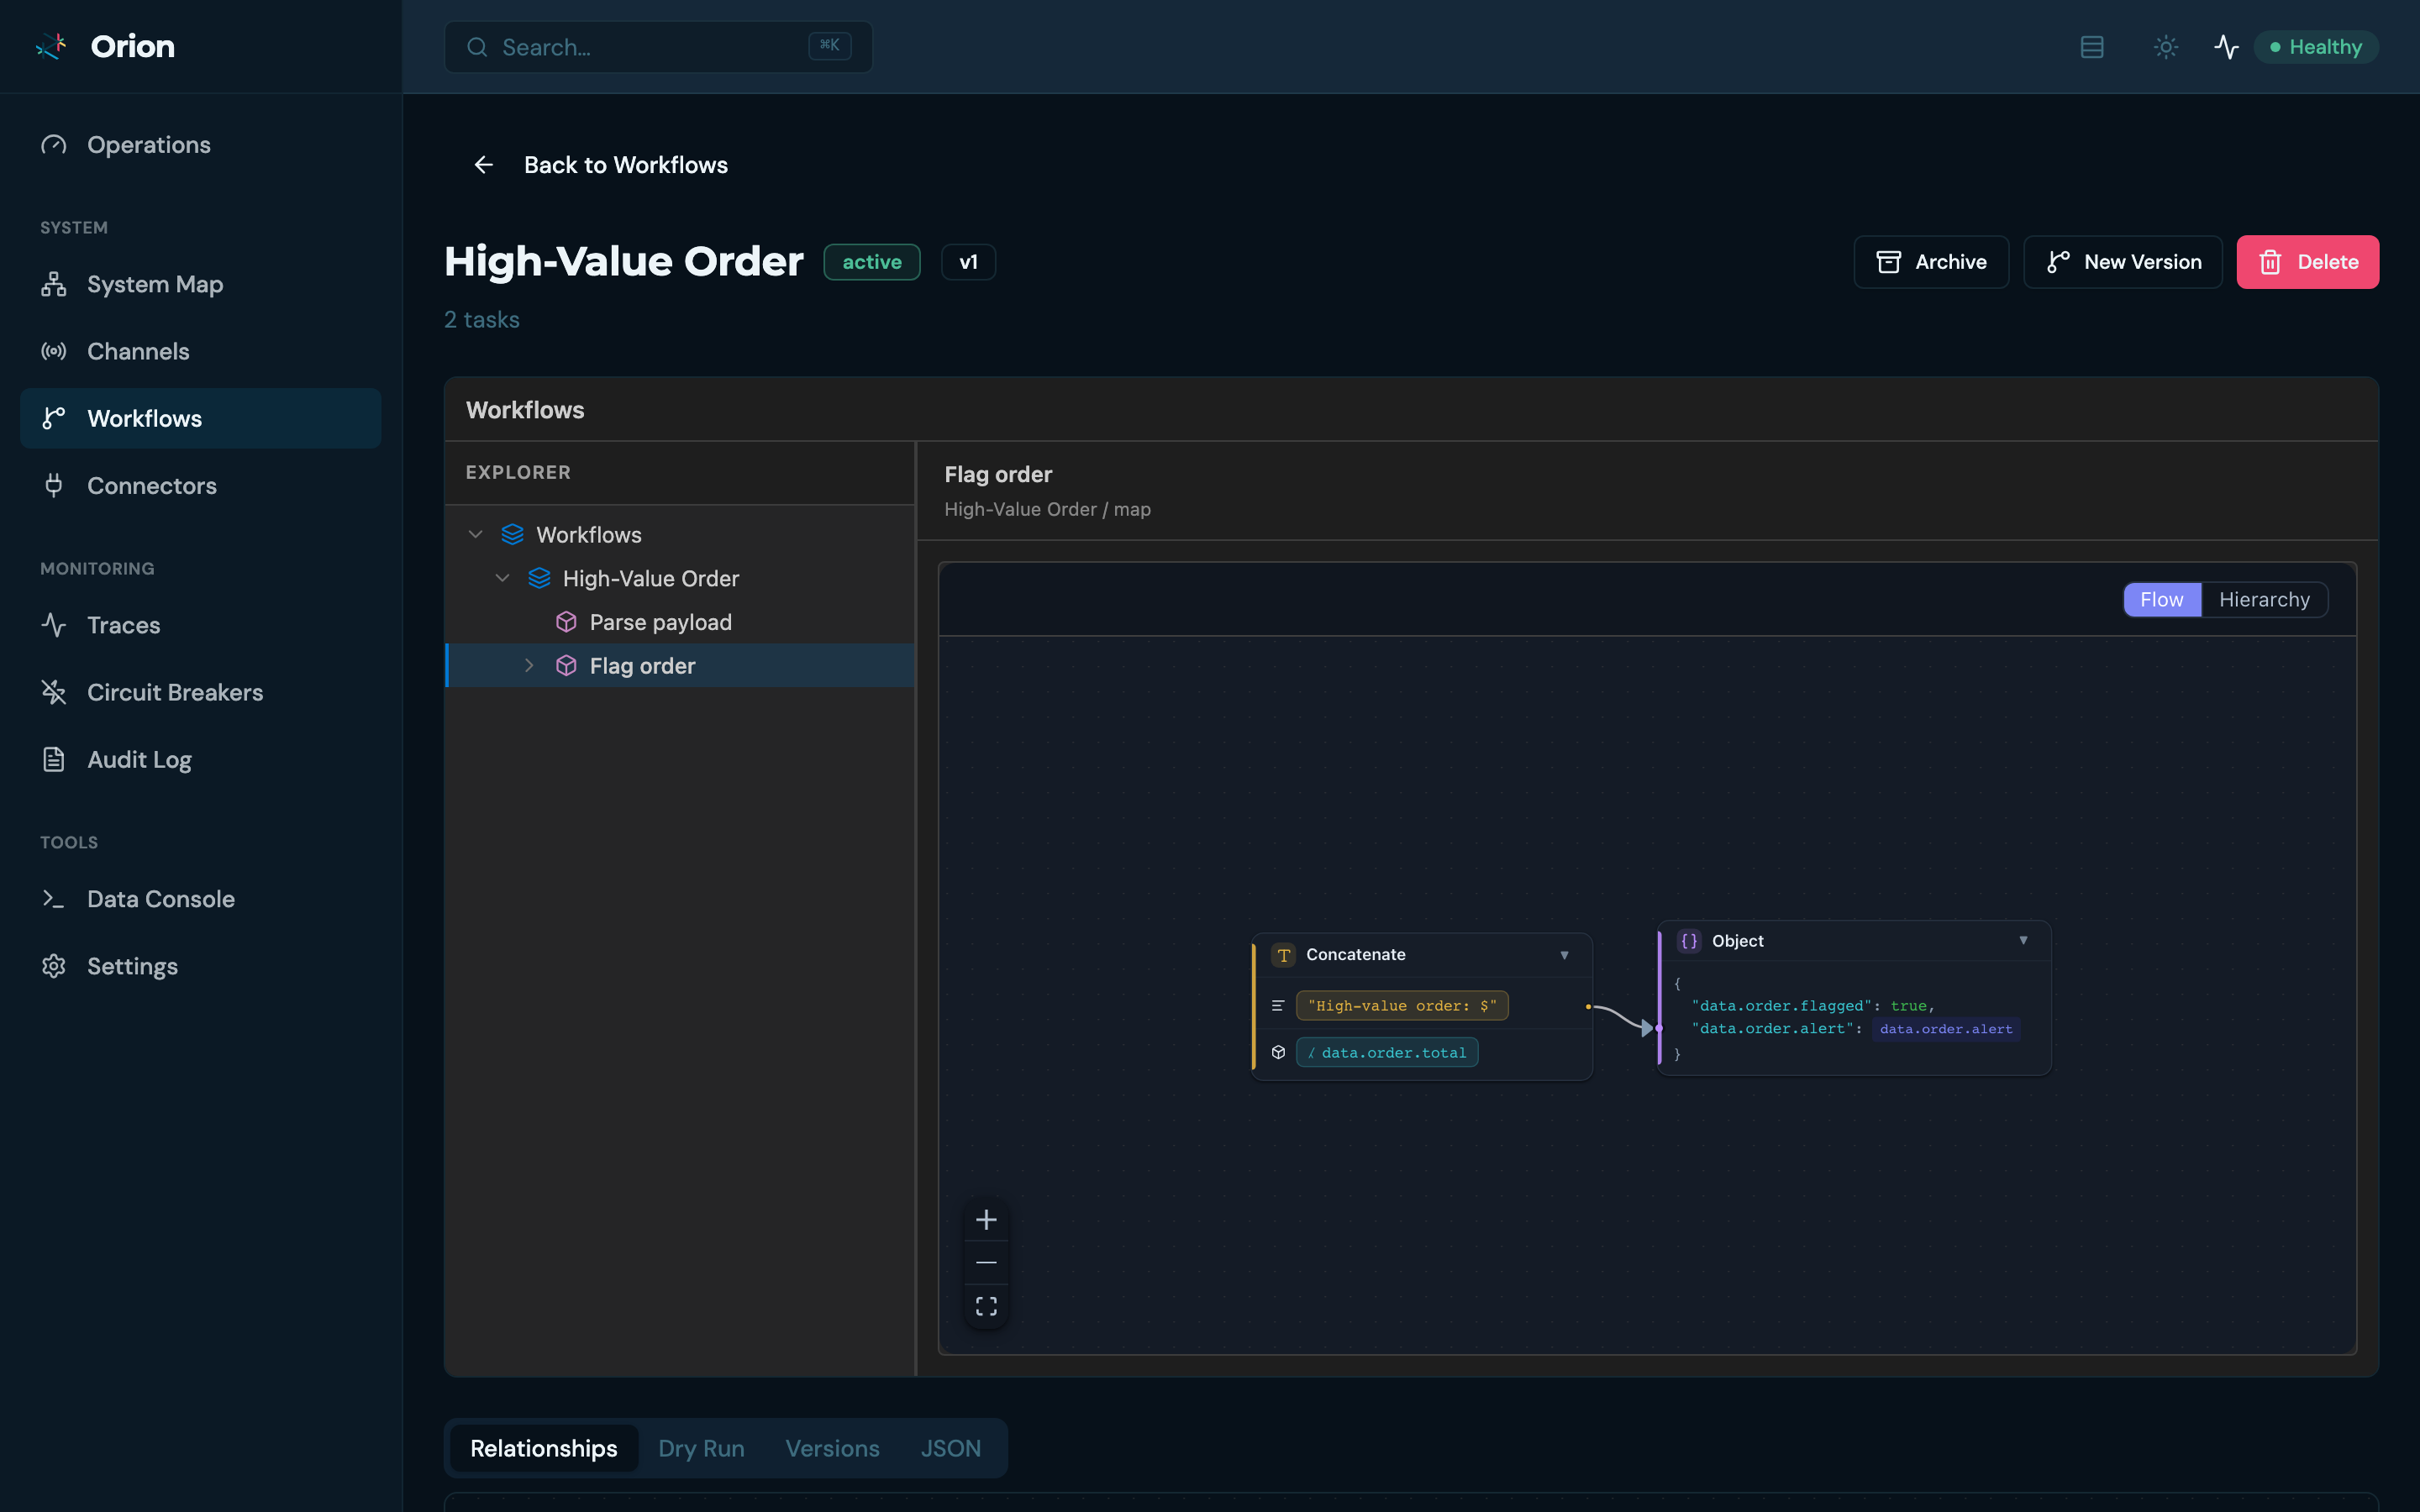Expand the Flag order tree node
The height and width of the screenshot is (1512, 2420).
coord(530,665)
